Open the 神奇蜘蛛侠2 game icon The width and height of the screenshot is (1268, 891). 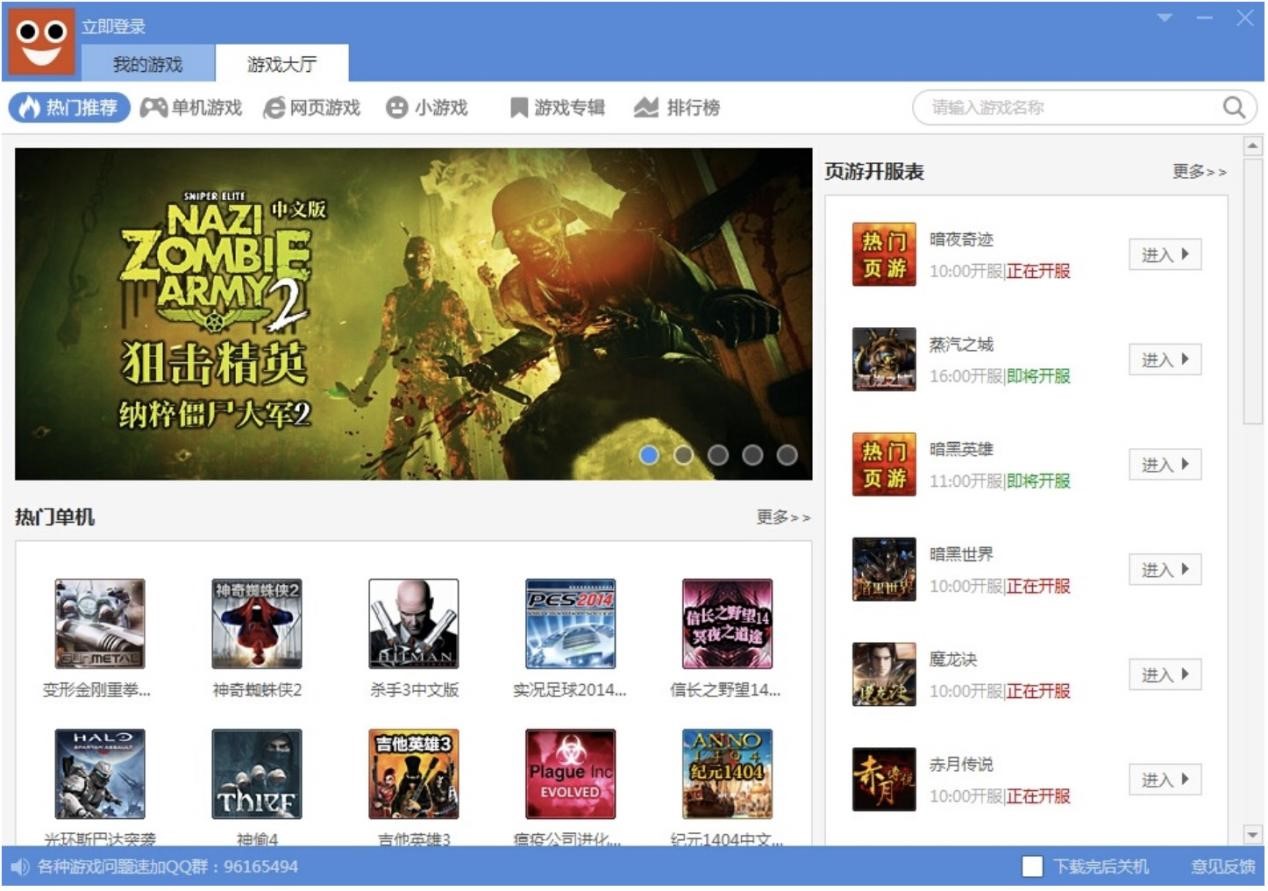pos(257,624)
